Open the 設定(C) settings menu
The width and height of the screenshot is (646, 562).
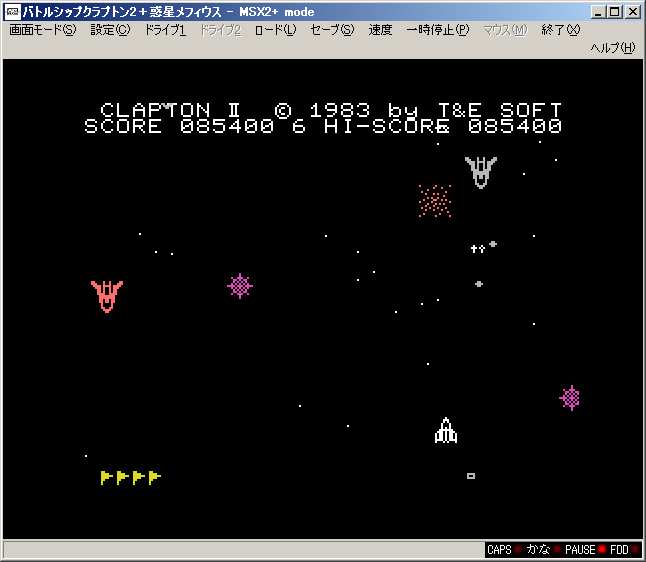tap(110, 30)
